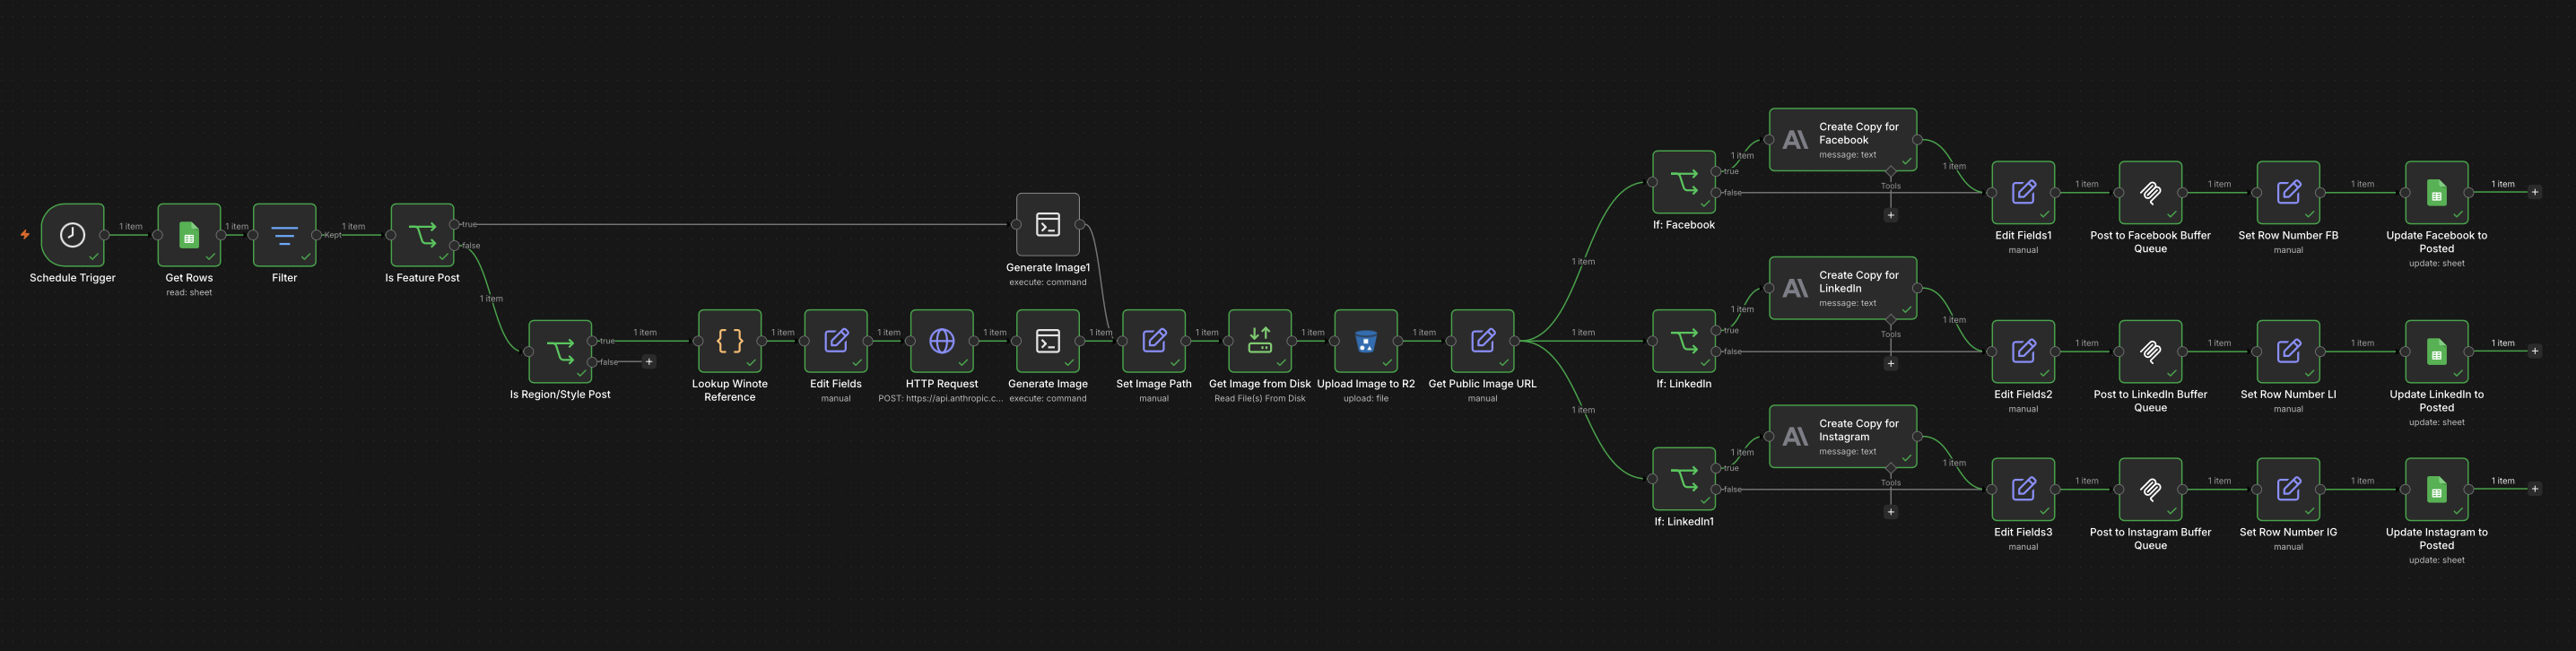Open the Edit Fields1 node
The height and width of the screenshot is (651, 2576).
click(x=2023, y=193)
